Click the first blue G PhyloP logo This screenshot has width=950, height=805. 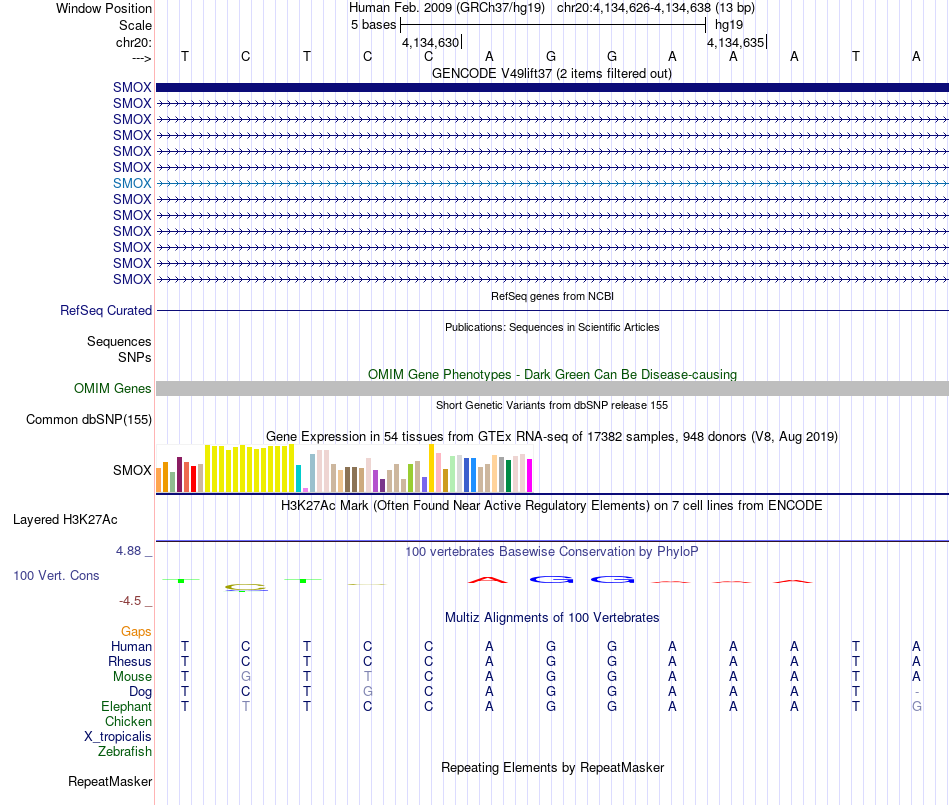tap(551, 580)
